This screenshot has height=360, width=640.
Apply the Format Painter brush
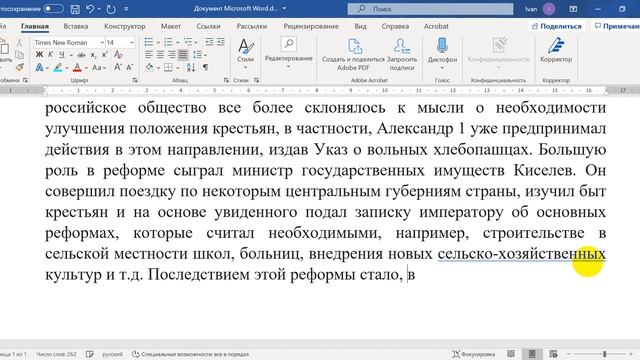pyautogui.click(x=19, y=67)
